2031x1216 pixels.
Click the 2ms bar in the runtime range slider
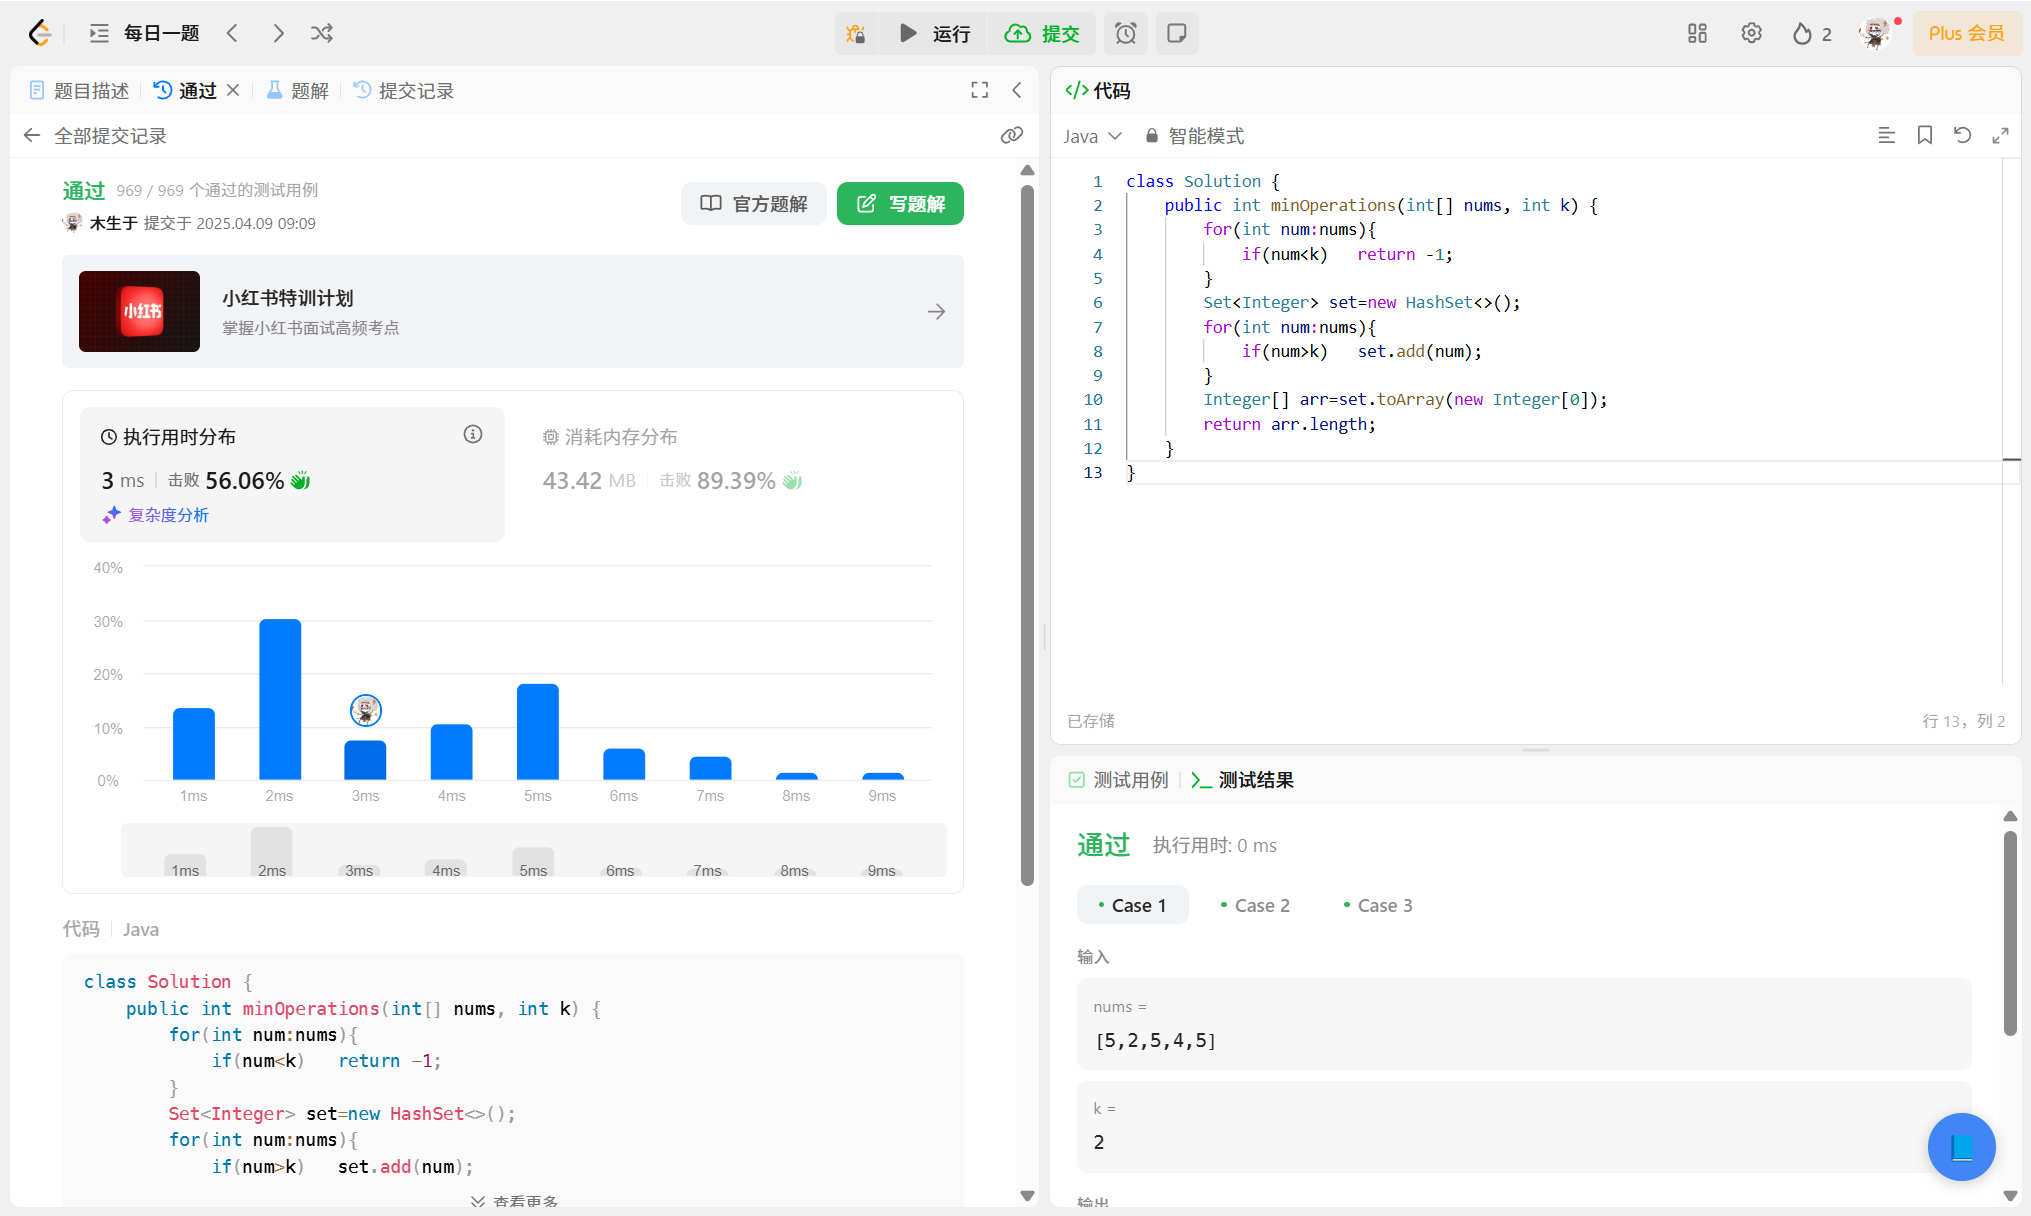(x=272, y=852)
